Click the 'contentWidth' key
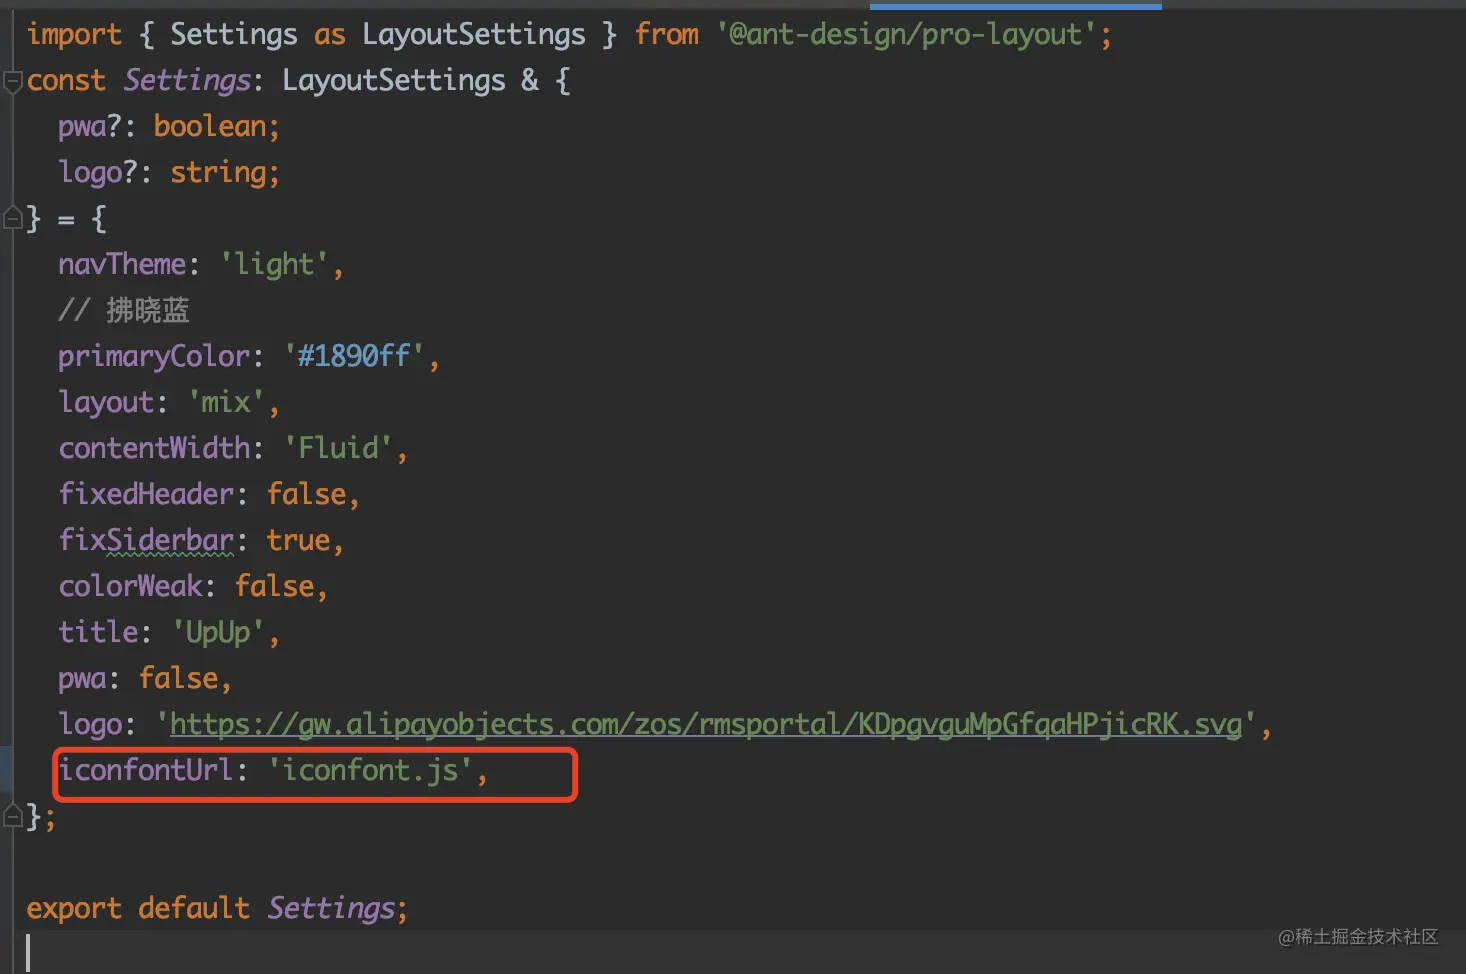Image resolution: width=1466 pixels, height=974 pixels. click(x=154, y=448)
